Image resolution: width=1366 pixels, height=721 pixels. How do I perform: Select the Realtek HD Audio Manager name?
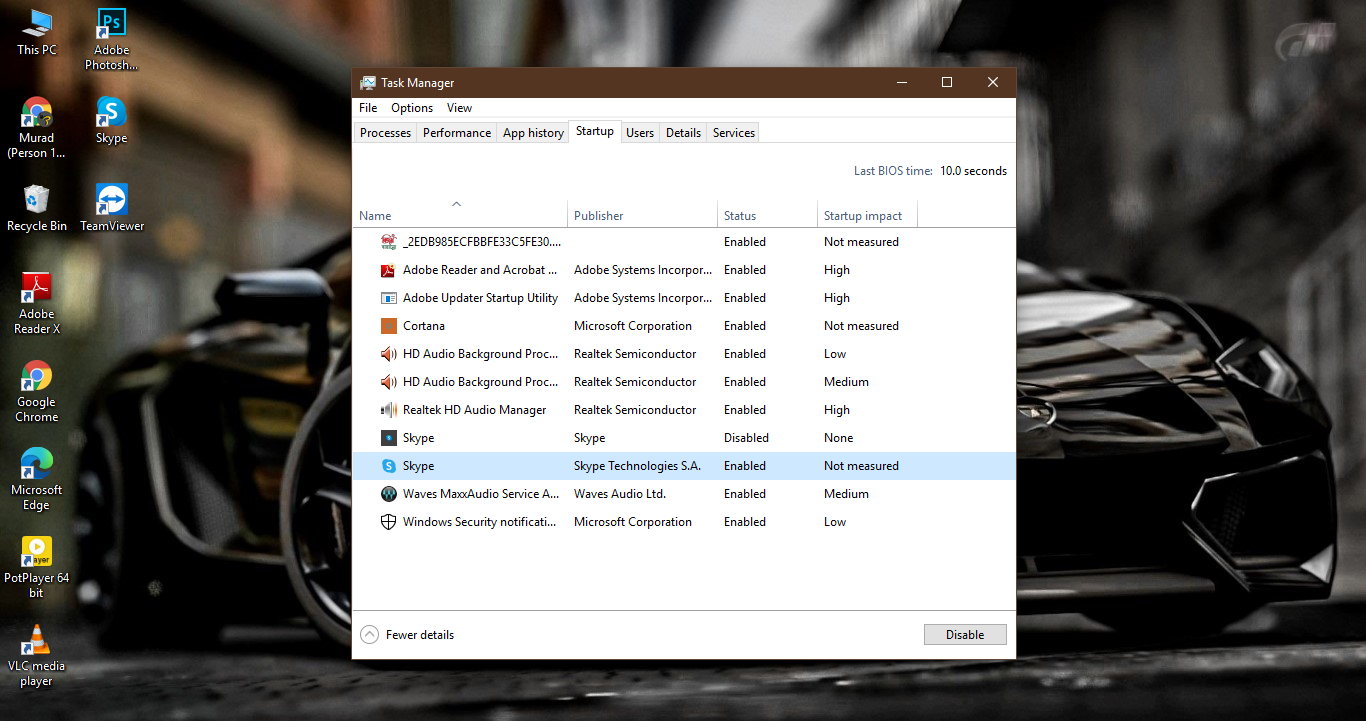click(x=474, y=410)
